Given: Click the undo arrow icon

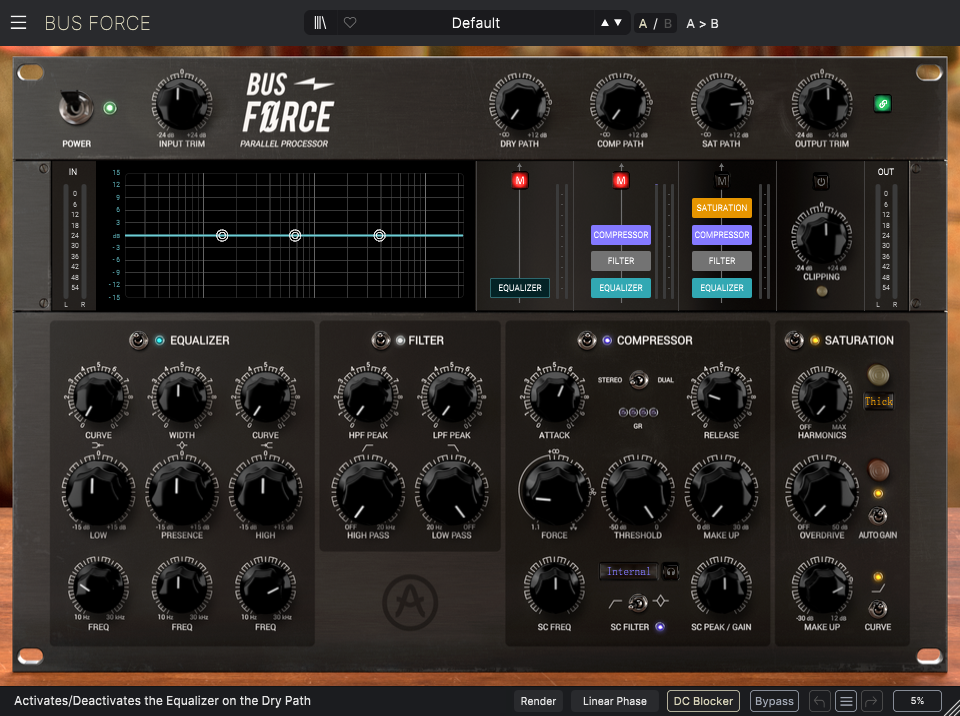Looking at the screenshot, I should tap(820, 701).
